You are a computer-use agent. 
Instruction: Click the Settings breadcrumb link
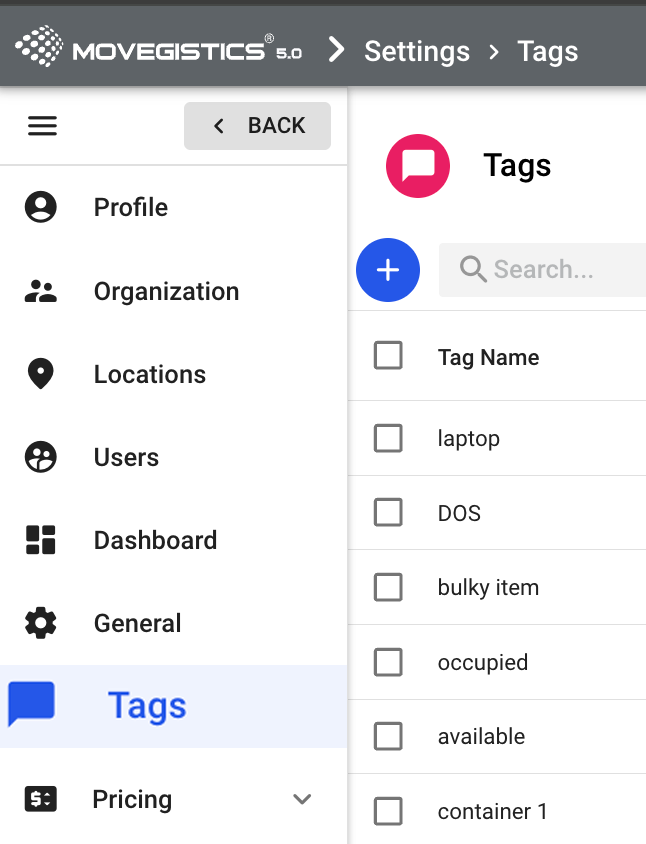pyautogui.click(x=417, y=51)
